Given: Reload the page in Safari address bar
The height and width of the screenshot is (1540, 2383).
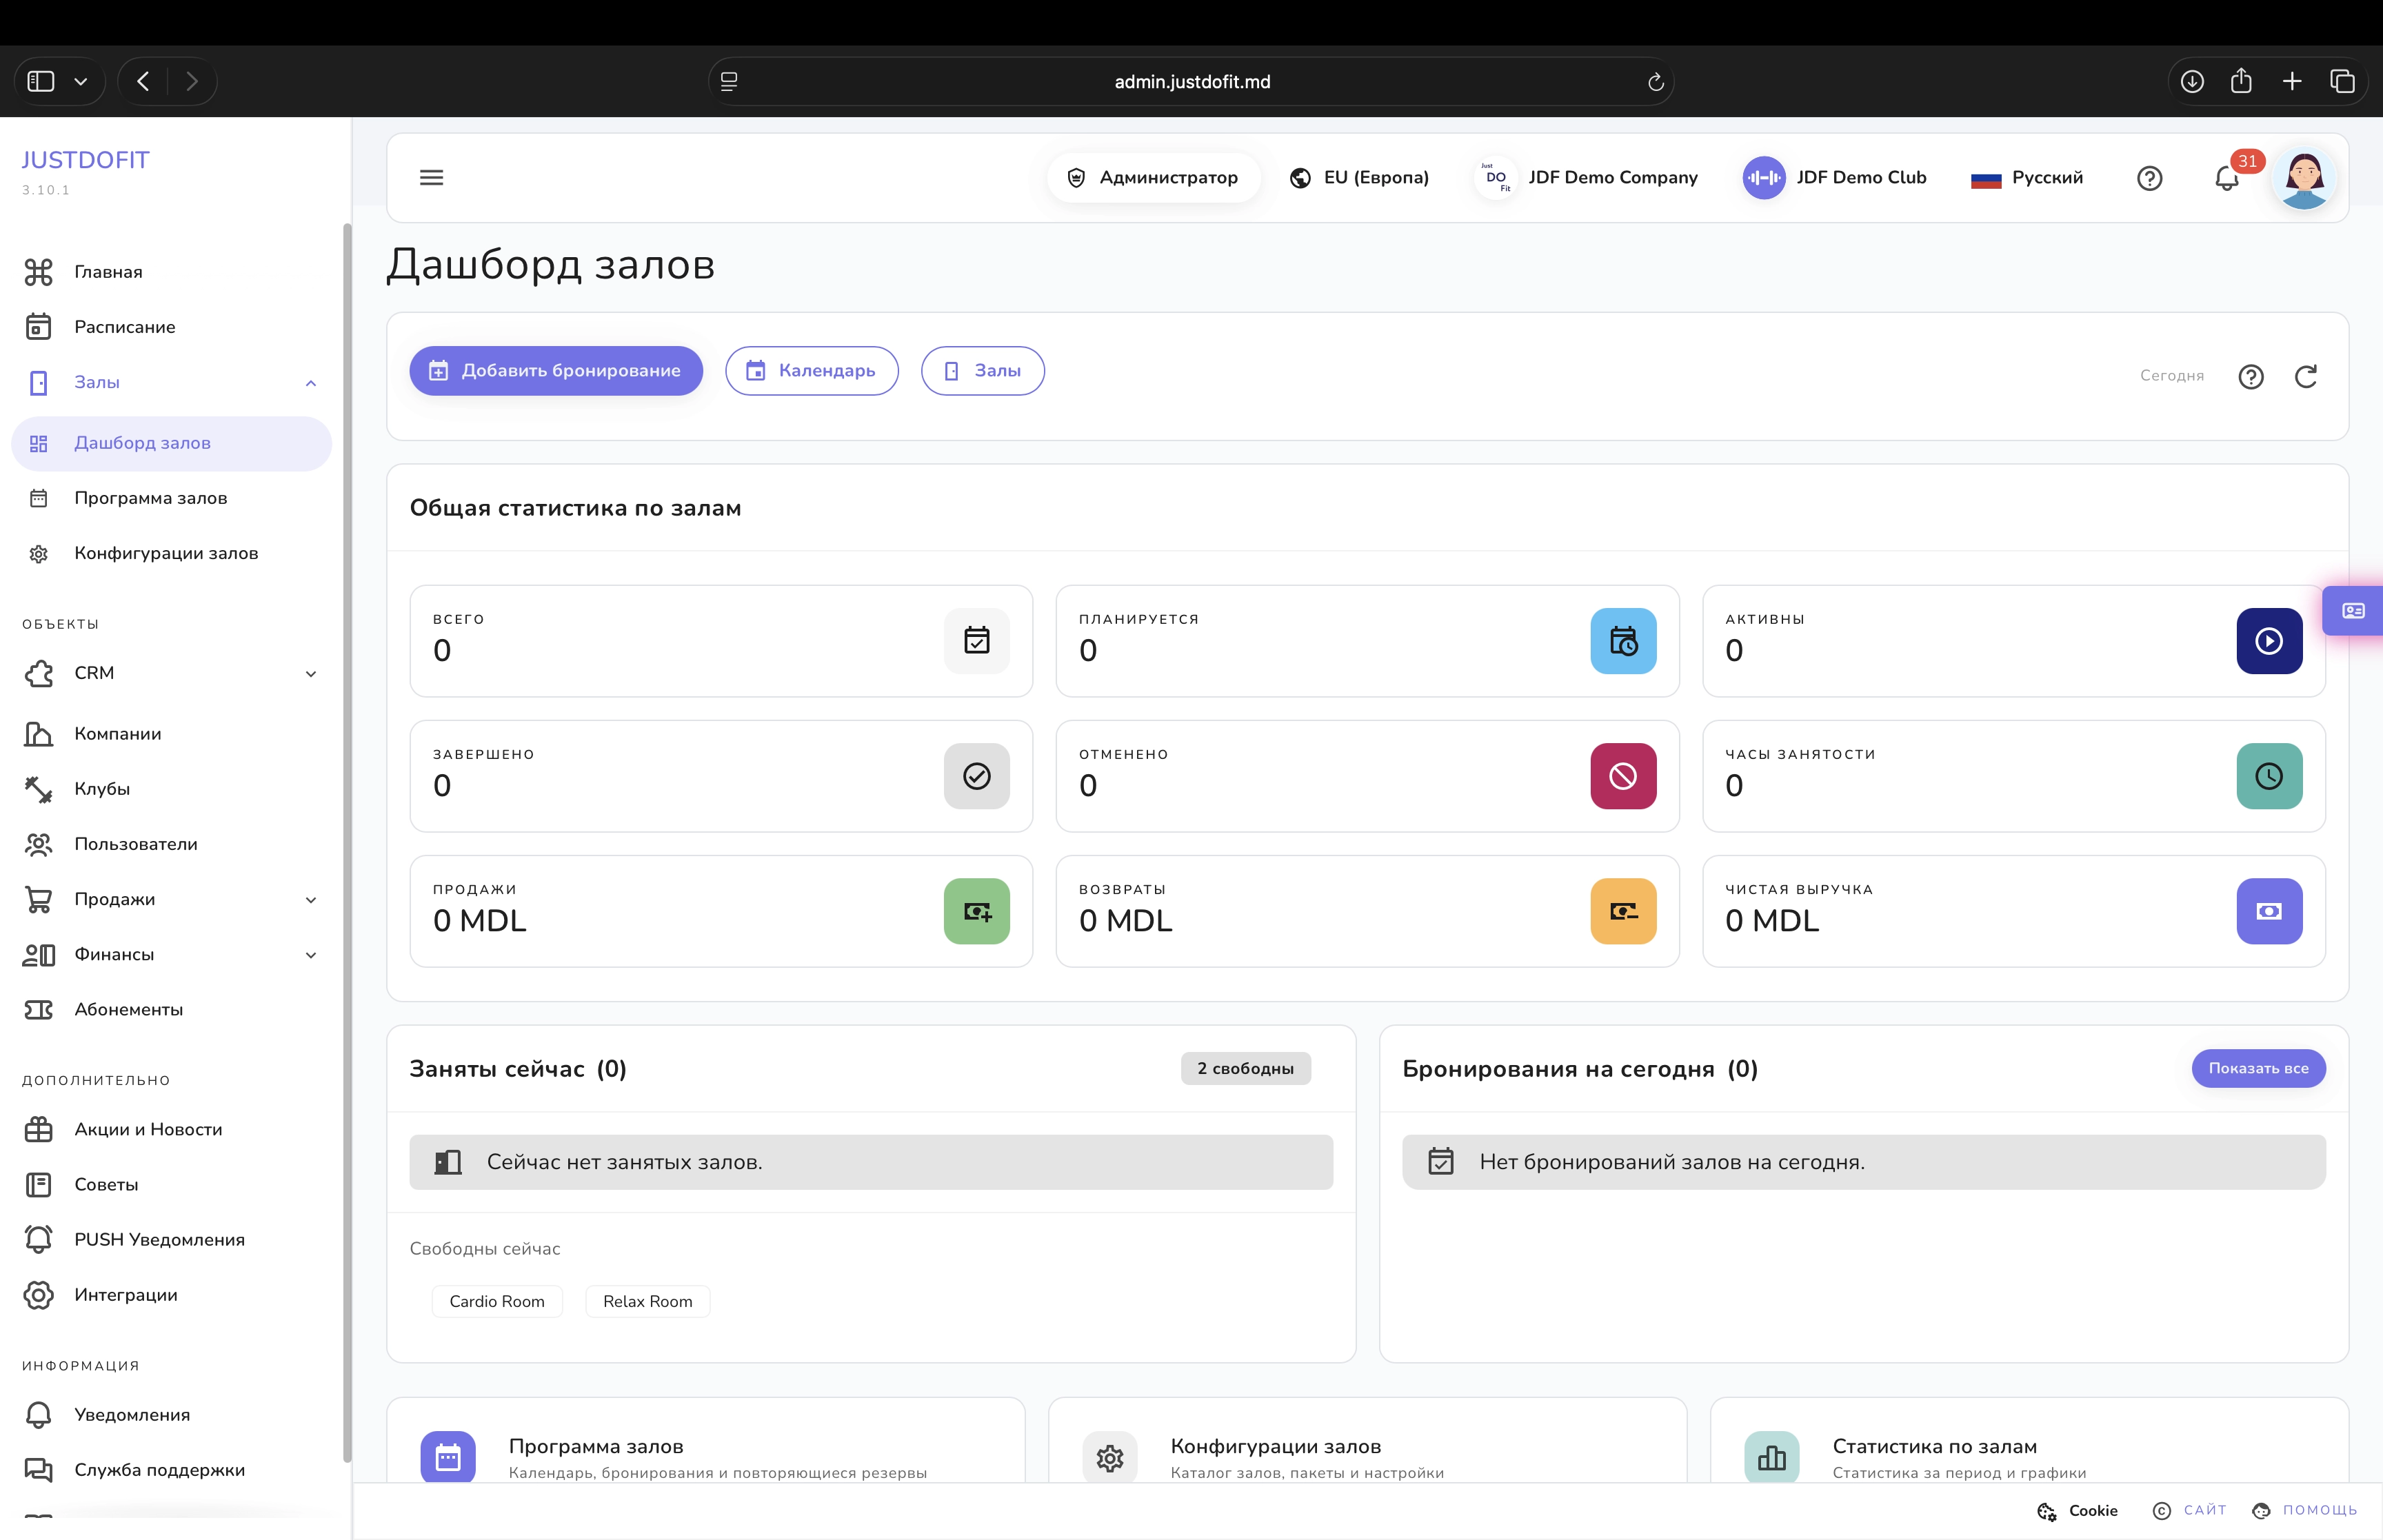Looking at the screenshot, I should click(x=1655, y=82).
